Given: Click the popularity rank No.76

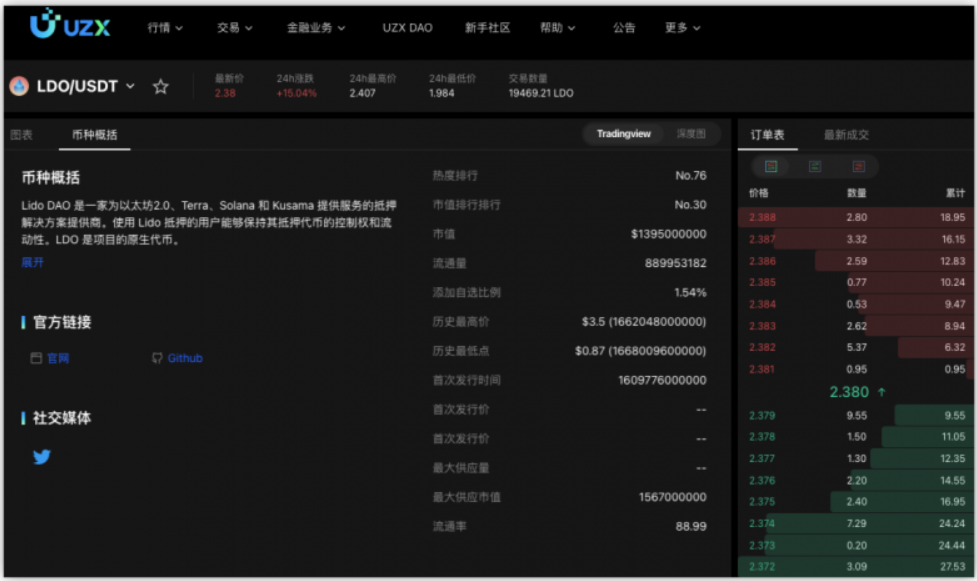Looking at the screenshot, I should pyautogui.click(x=691, y=175).
